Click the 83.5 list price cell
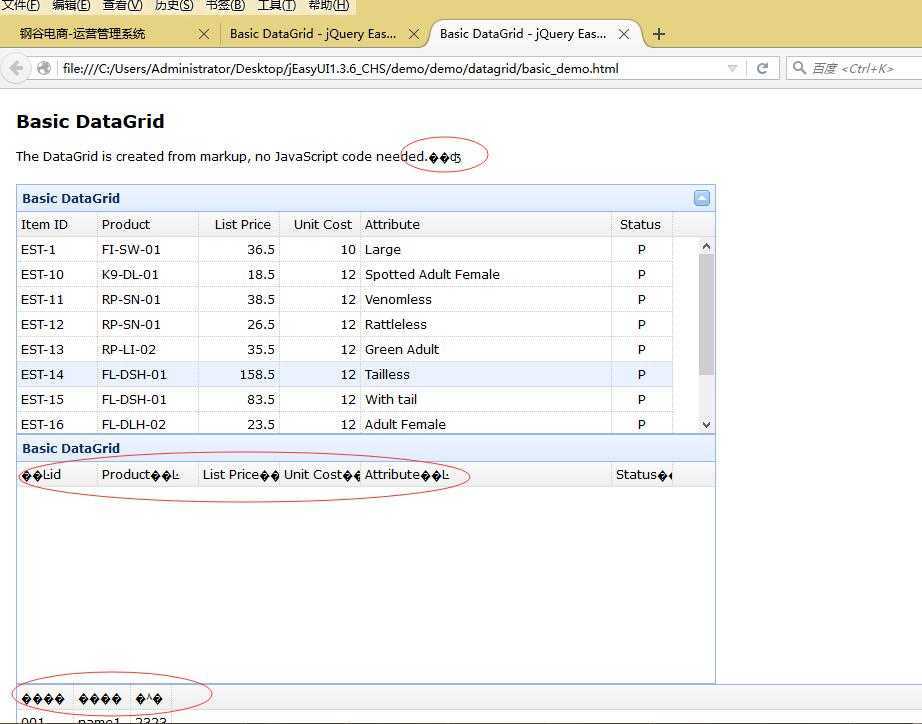 [239, 399]
